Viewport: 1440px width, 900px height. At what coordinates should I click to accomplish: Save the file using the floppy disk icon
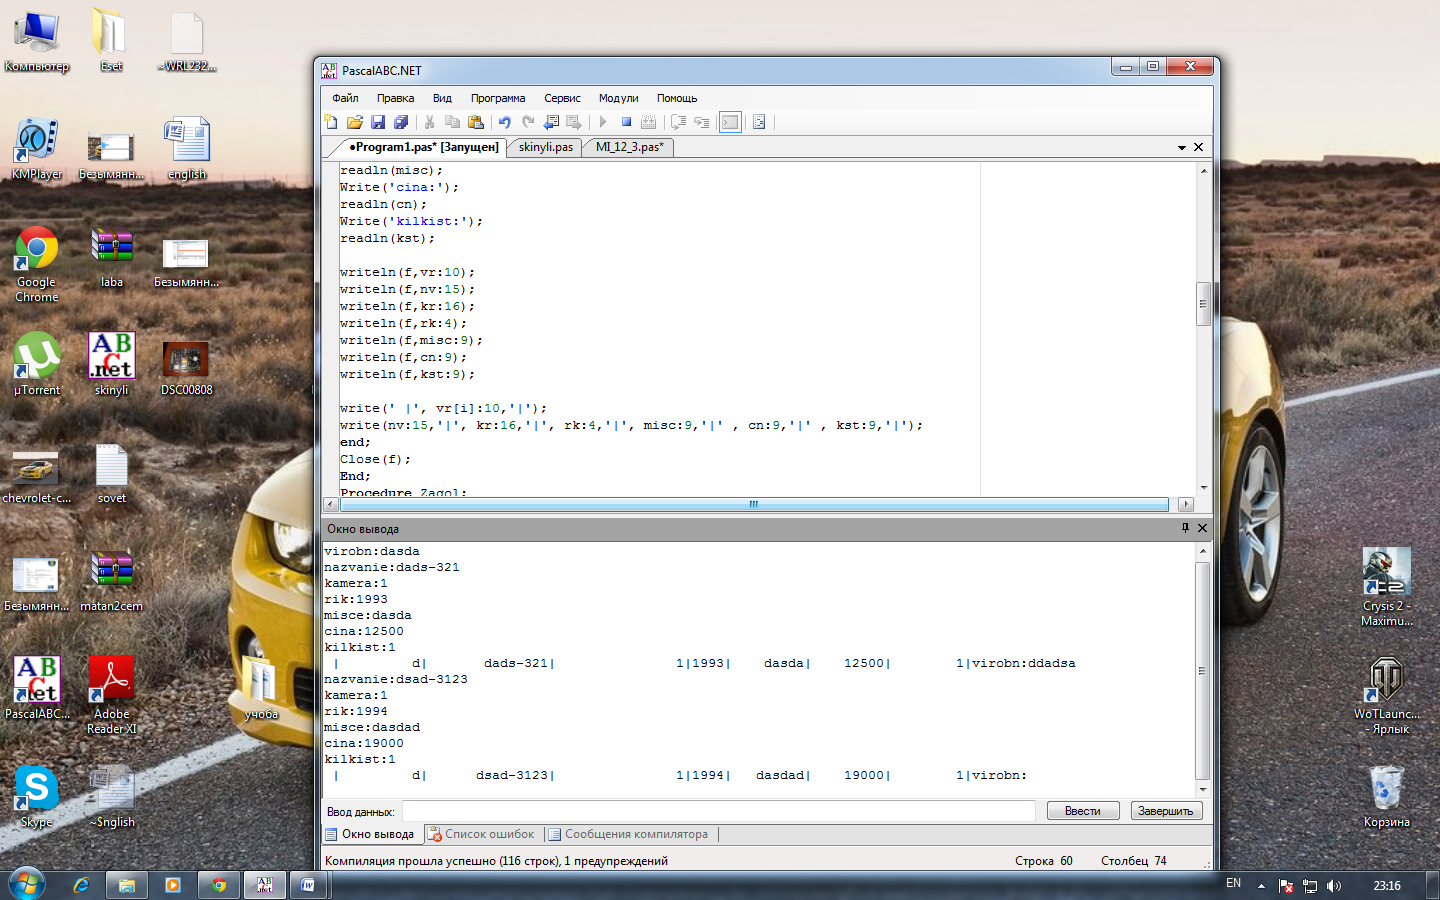378,122
